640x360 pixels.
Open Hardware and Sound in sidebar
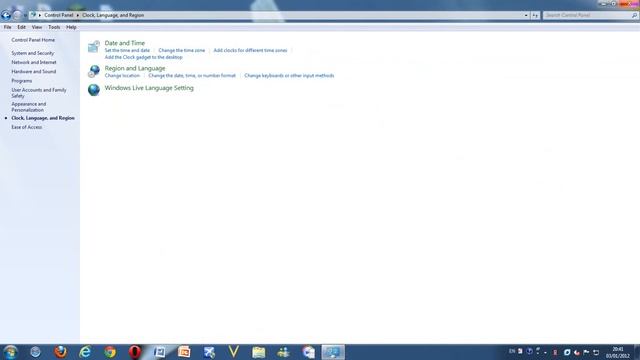[x=33, y=71]
